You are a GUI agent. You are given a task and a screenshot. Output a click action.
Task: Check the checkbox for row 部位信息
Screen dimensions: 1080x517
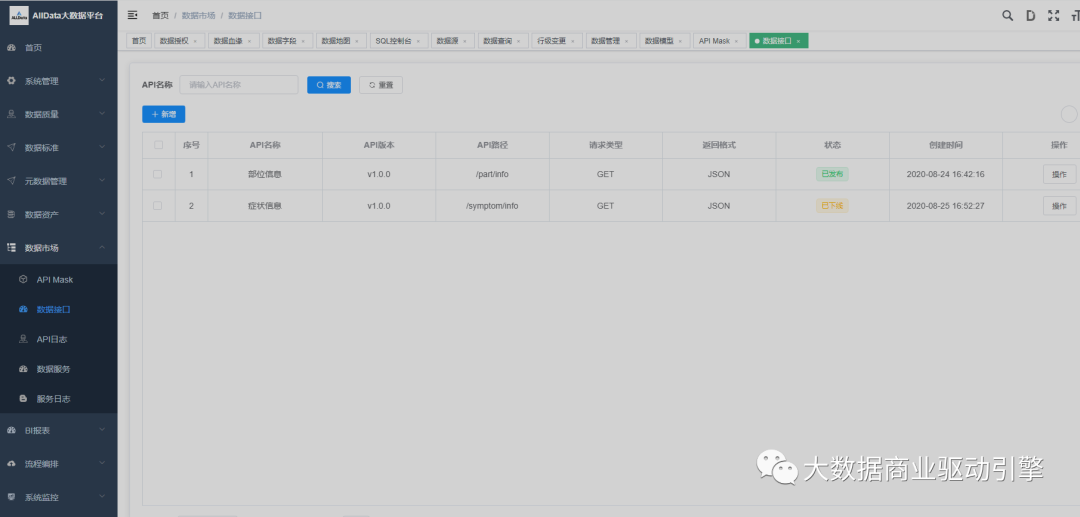(157, 174)
